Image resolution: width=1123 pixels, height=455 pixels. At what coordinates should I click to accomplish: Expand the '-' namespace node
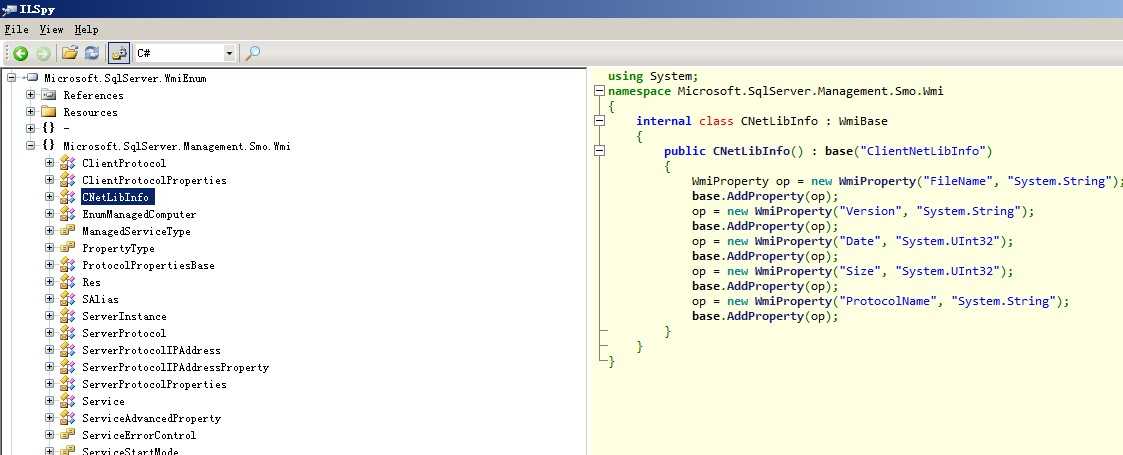[x=30, y=129]
